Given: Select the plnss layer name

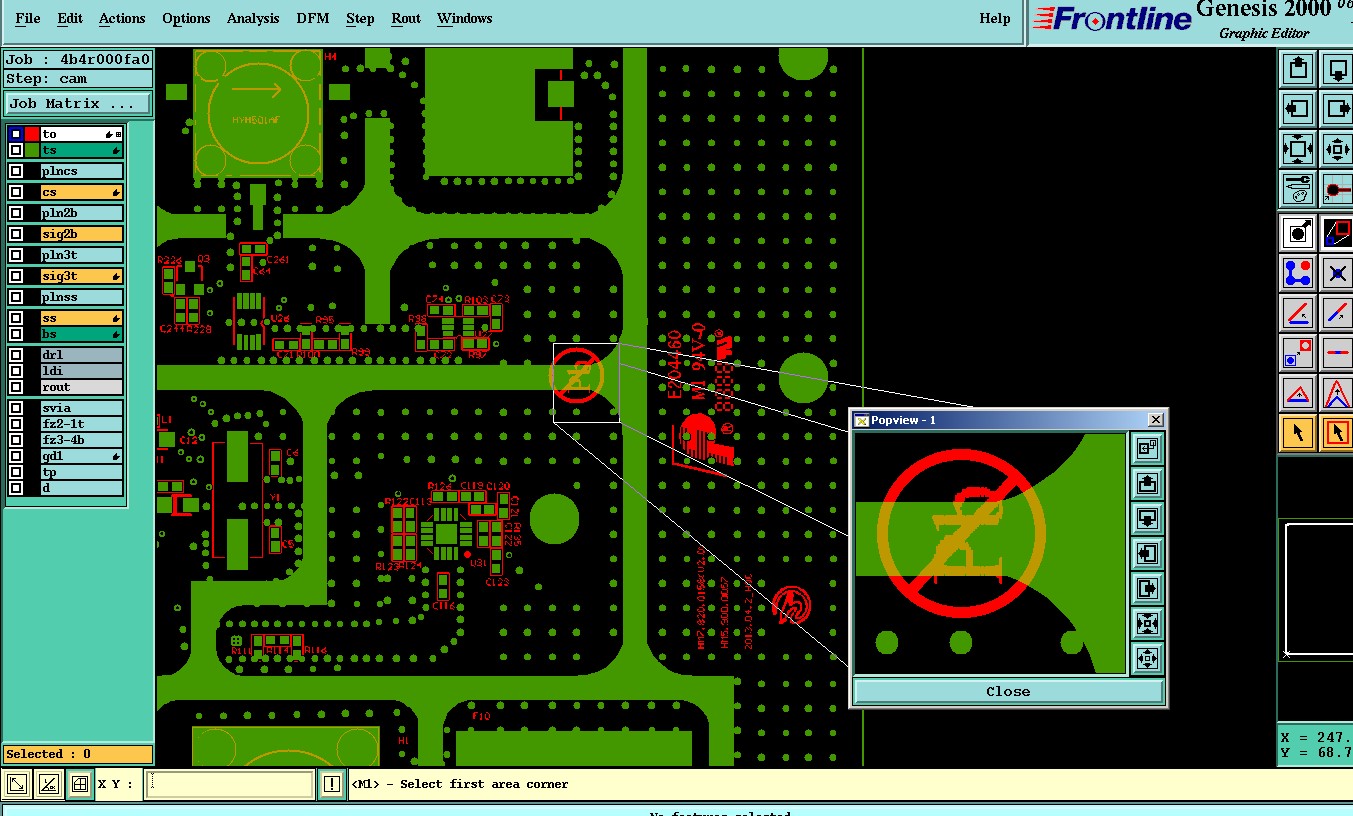Looking at the screenshot, I should click(x=81, y=297).
